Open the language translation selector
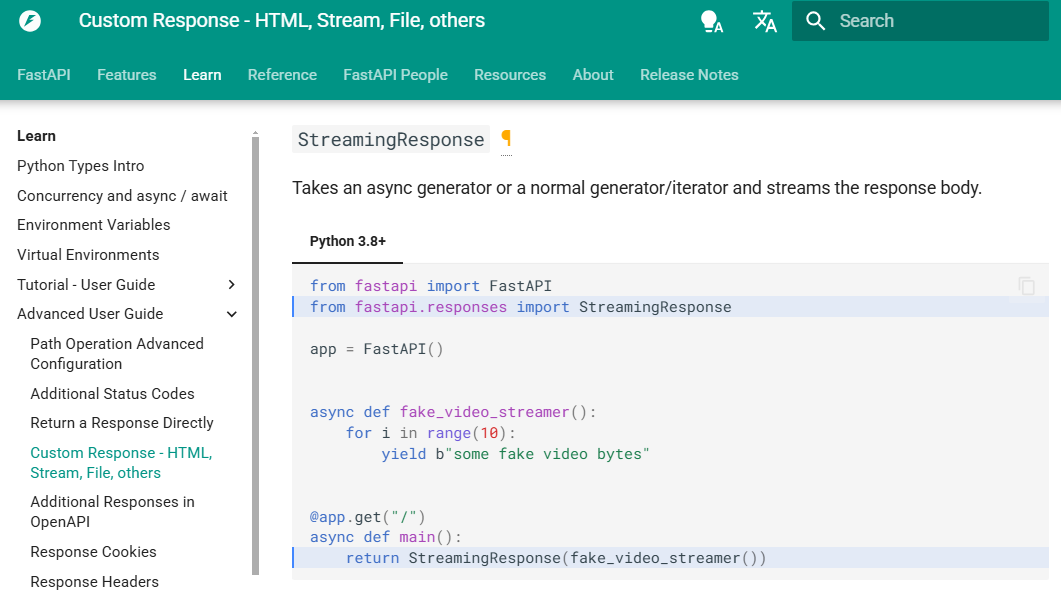Image resolution: width=1061 pixels, height=596 pixels. (765, 21)
